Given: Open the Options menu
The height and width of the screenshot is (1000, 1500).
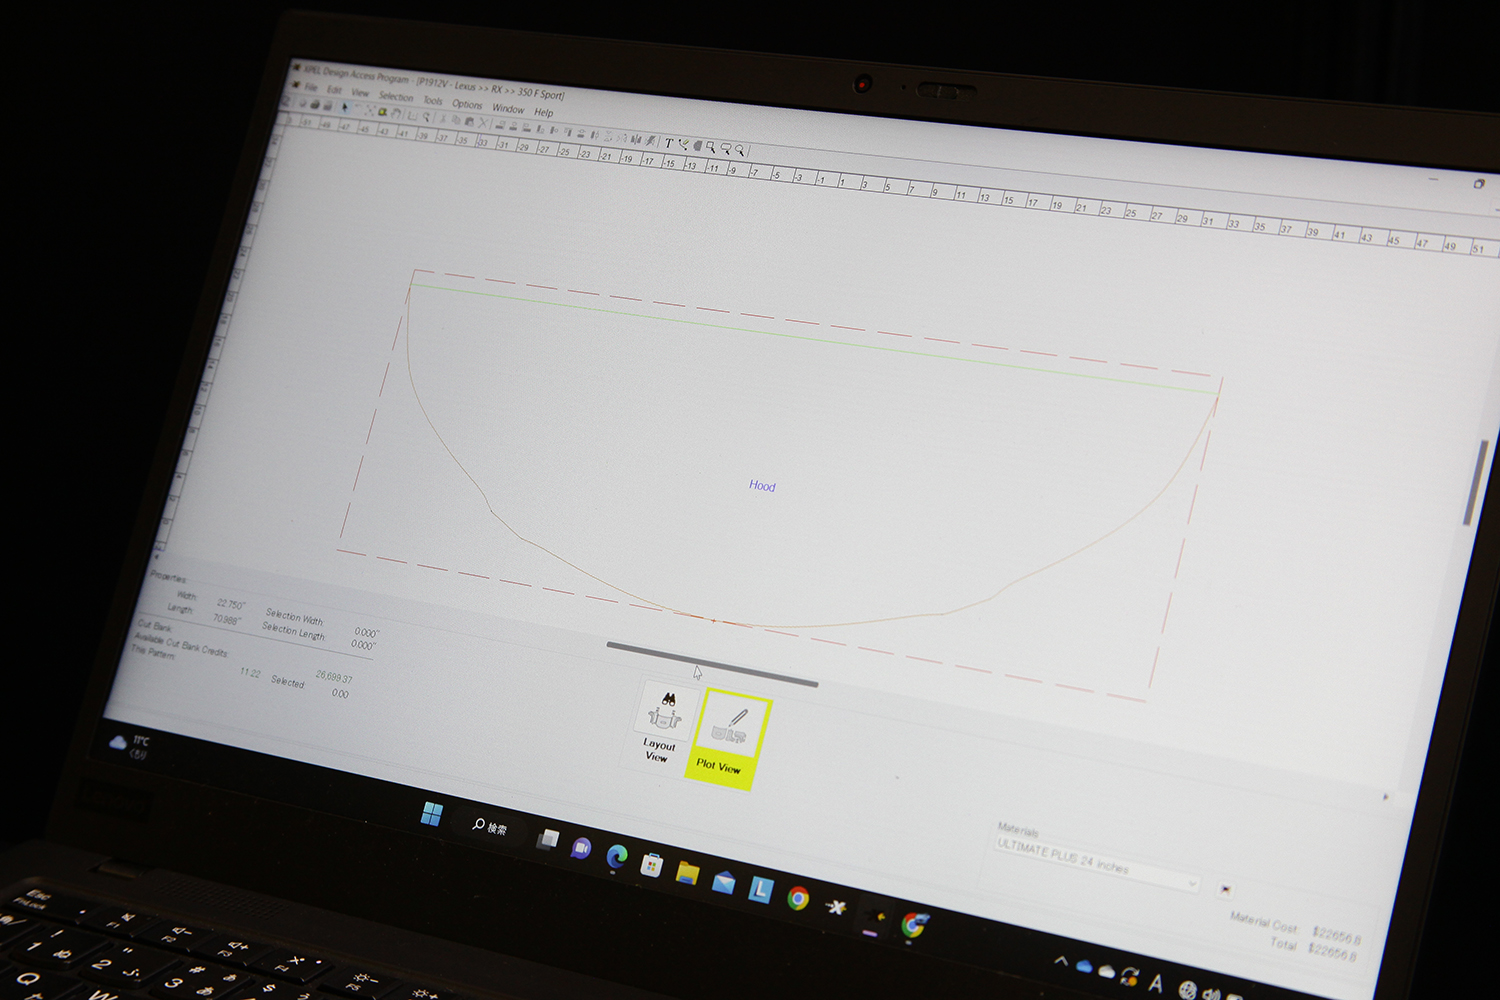Looking at the screenshot, I should (467, 104).
